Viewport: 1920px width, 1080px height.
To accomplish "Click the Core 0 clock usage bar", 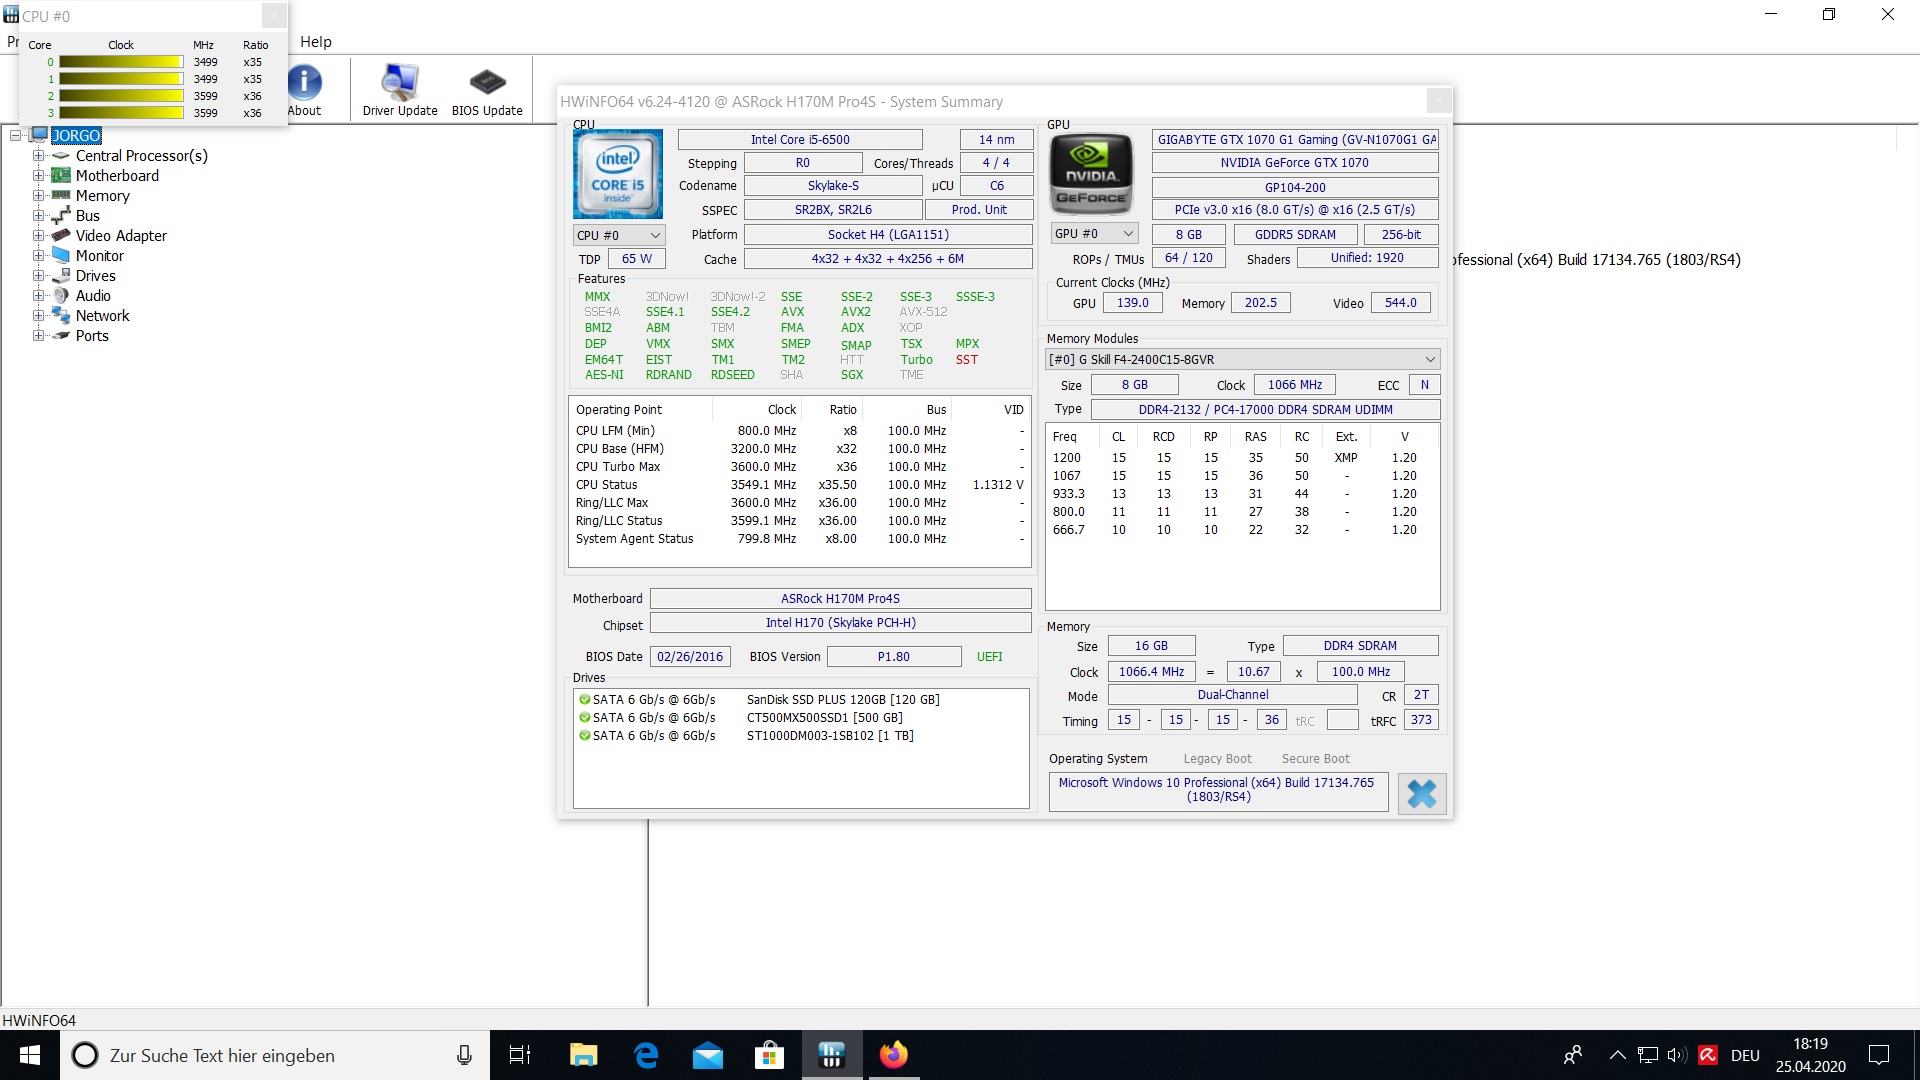I will click(120, 62).
